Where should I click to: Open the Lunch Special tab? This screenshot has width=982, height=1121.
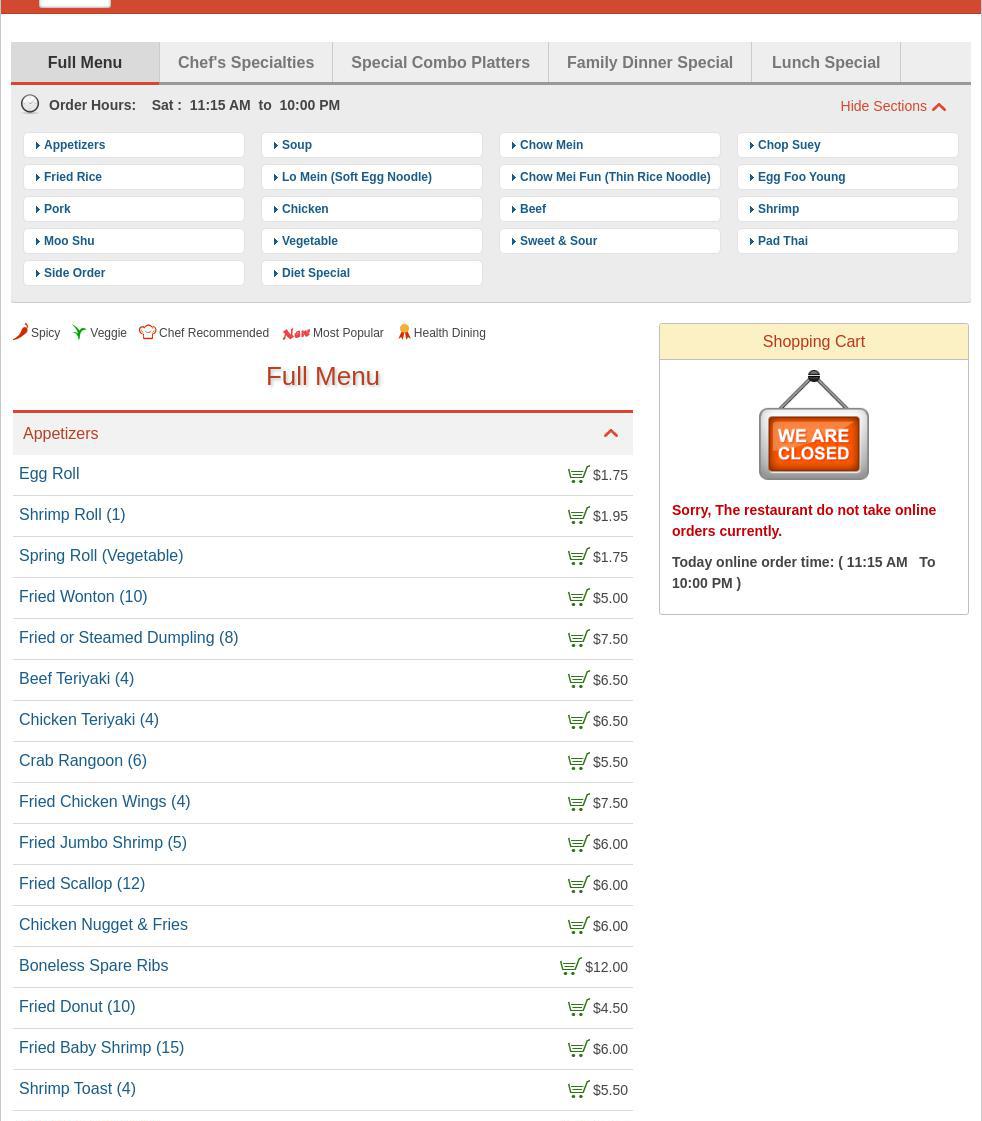click(825, 62)
